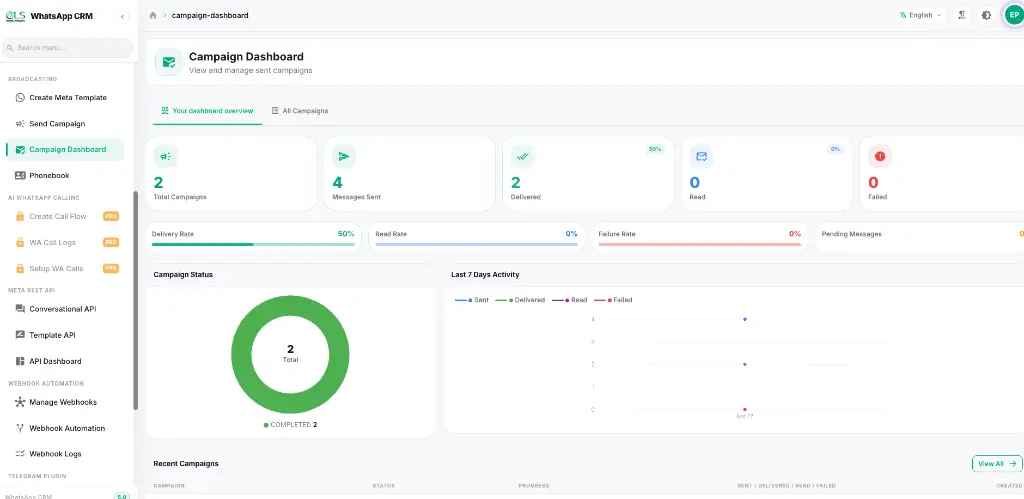Toggle the Delivered series in chart legend
This screenshot has width=1024, height=499.
pos(520,300)
